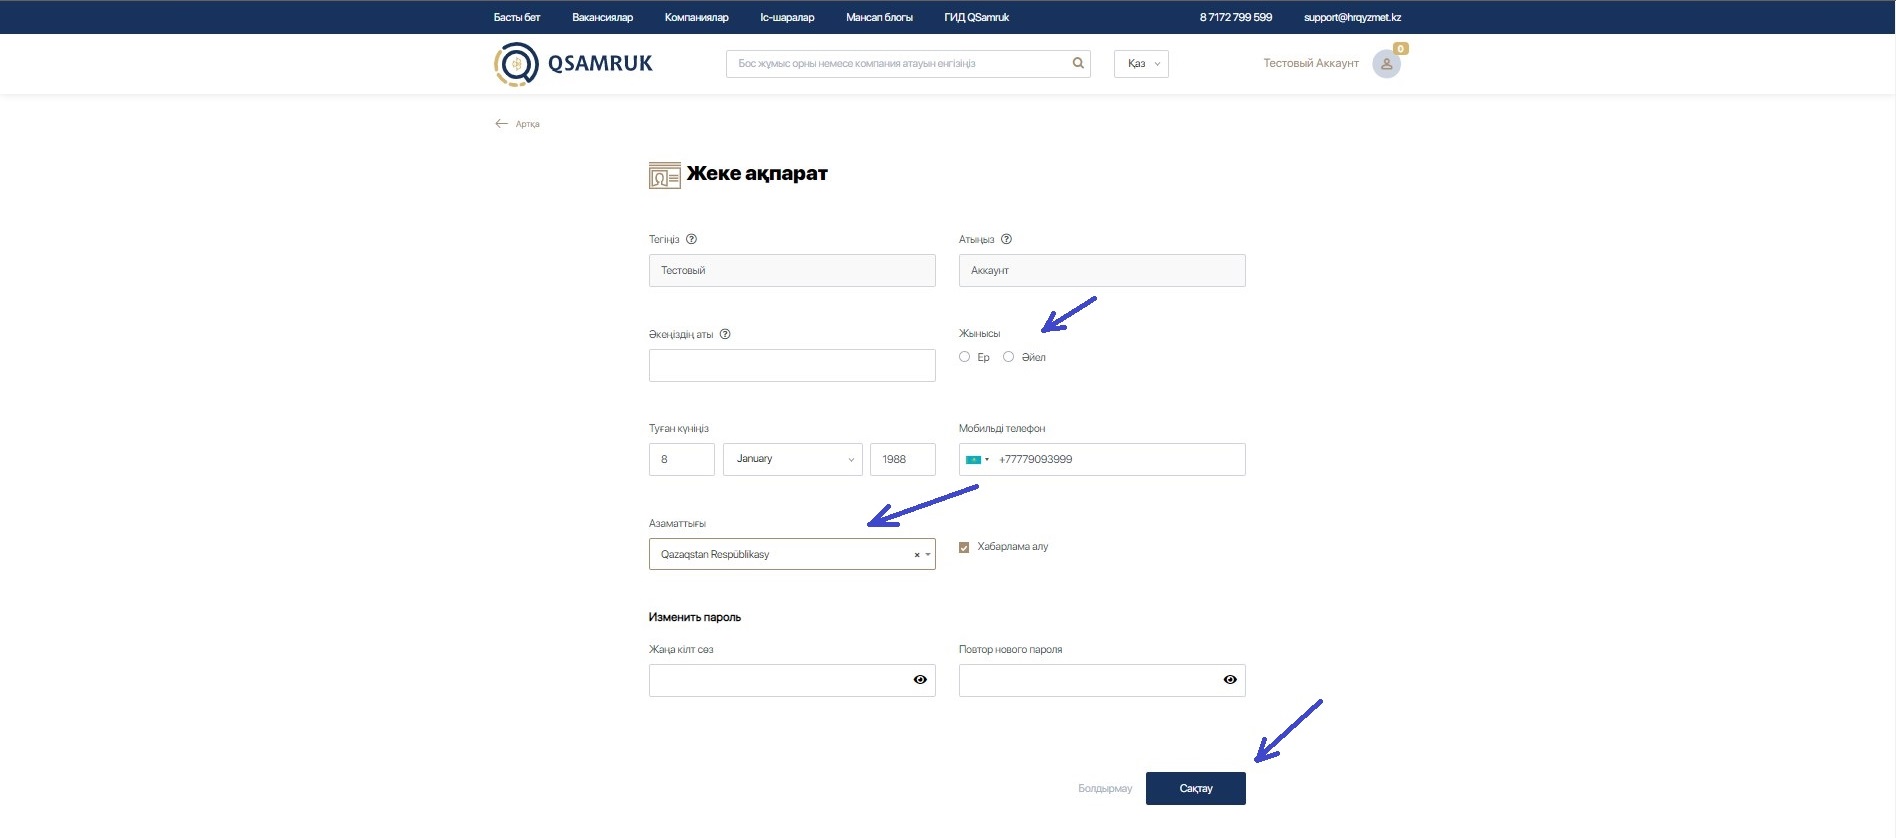This screenshot has height=838, width=1896.
Task: Select the Әйел gender radio button
Action: (1008, 357)
